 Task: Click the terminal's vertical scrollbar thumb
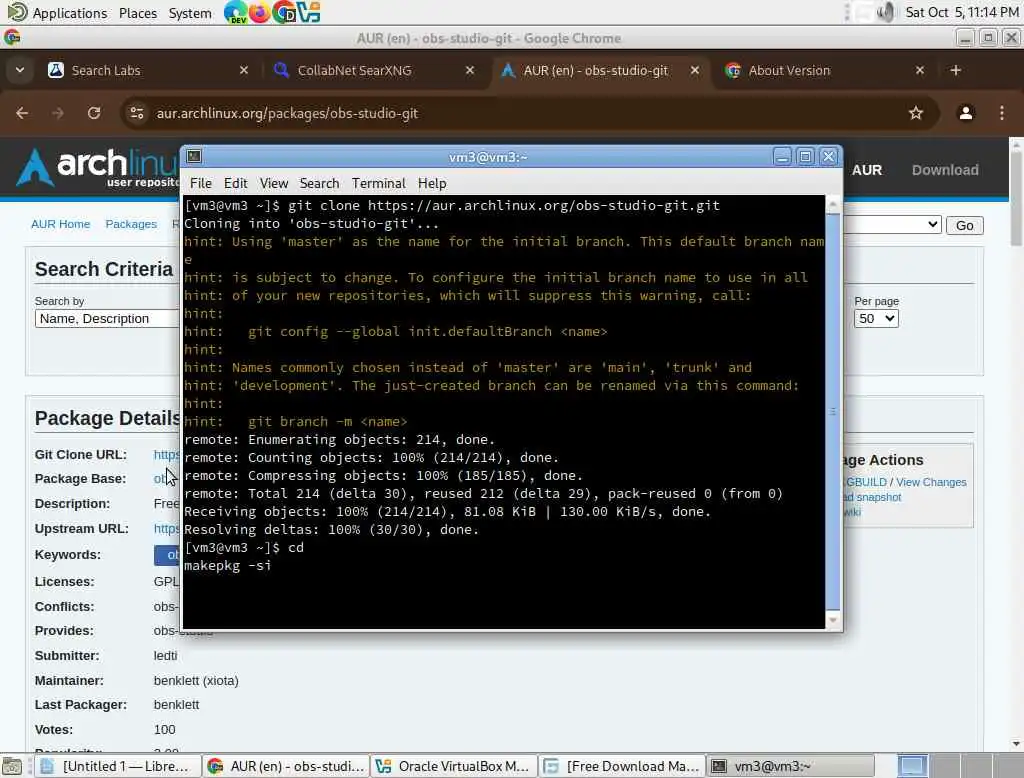833,412
